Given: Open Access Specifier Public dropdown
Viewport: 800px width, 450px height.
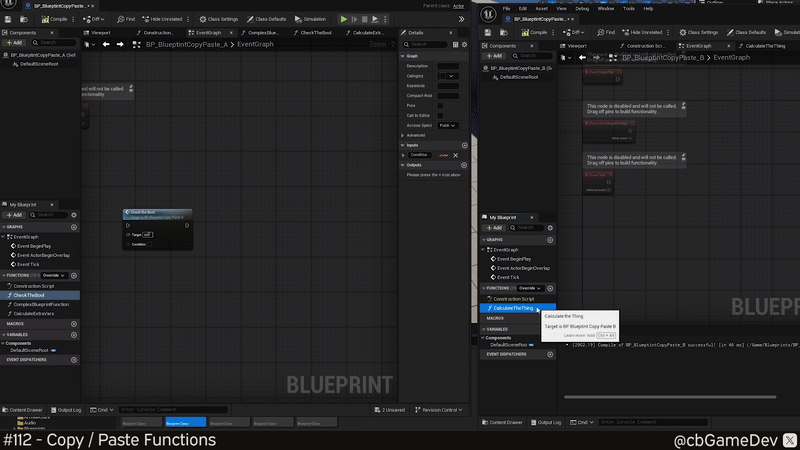Looking at the screenshot, I should click(x=447, y=126).
